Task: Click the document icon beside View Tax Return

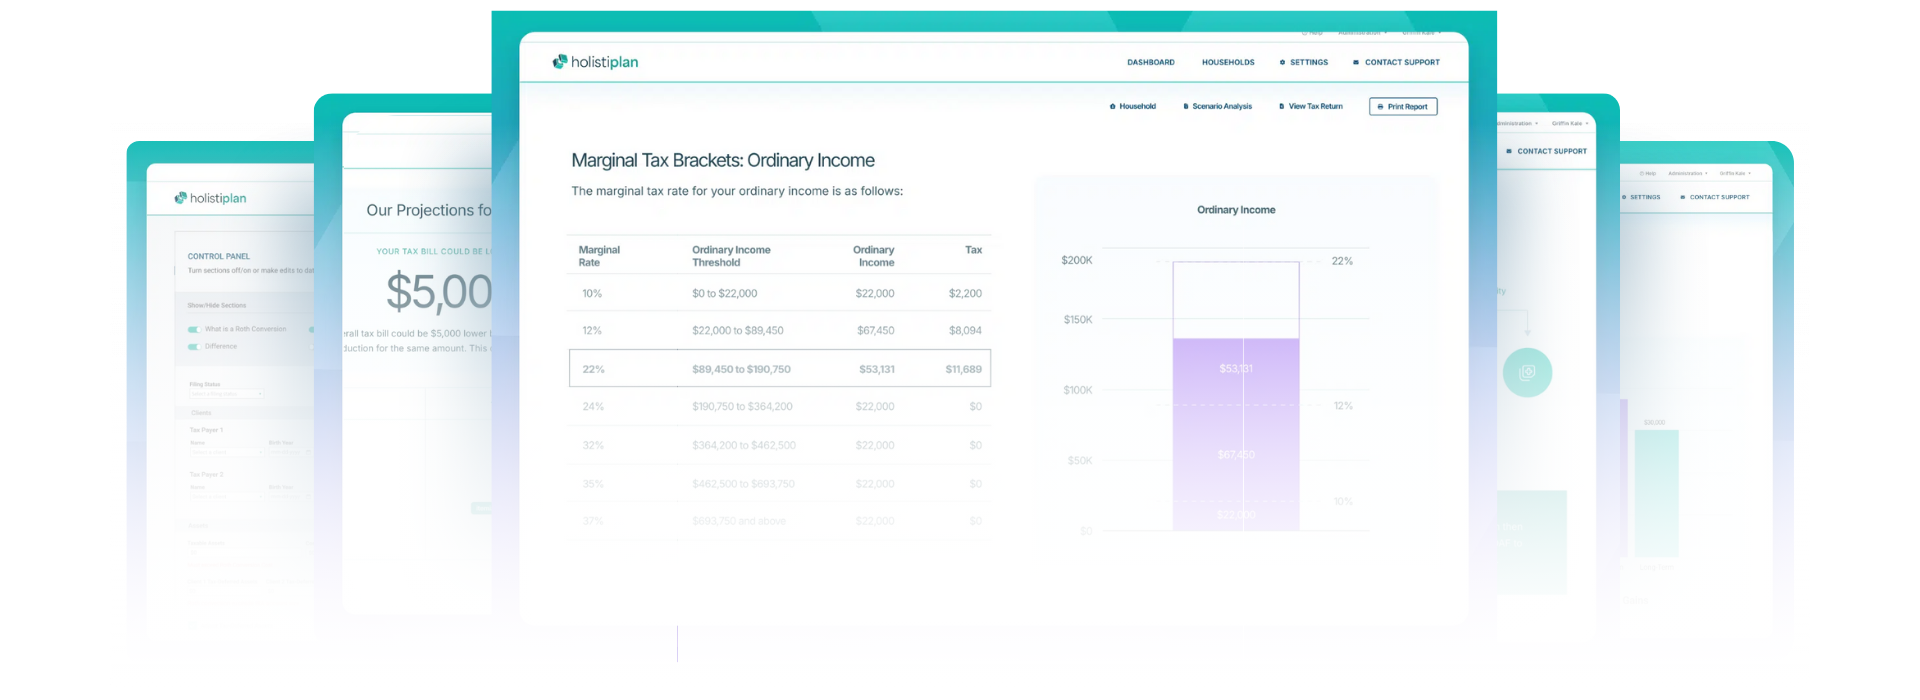Action: coord(1281,106)
